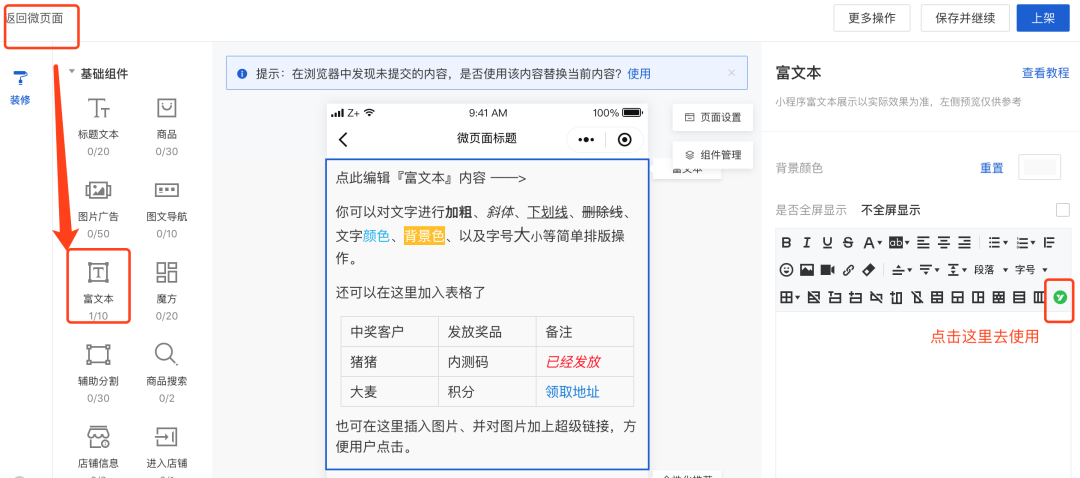The width and height of the screenshot is (1080, 478).
Task: Open the 段落 paragraph format dropdown
Action: tap(993, 270)
